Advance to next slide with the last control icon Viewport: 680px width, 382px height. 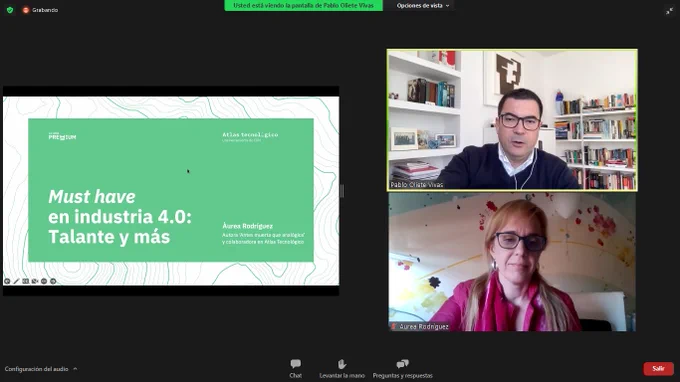[53, 281]
